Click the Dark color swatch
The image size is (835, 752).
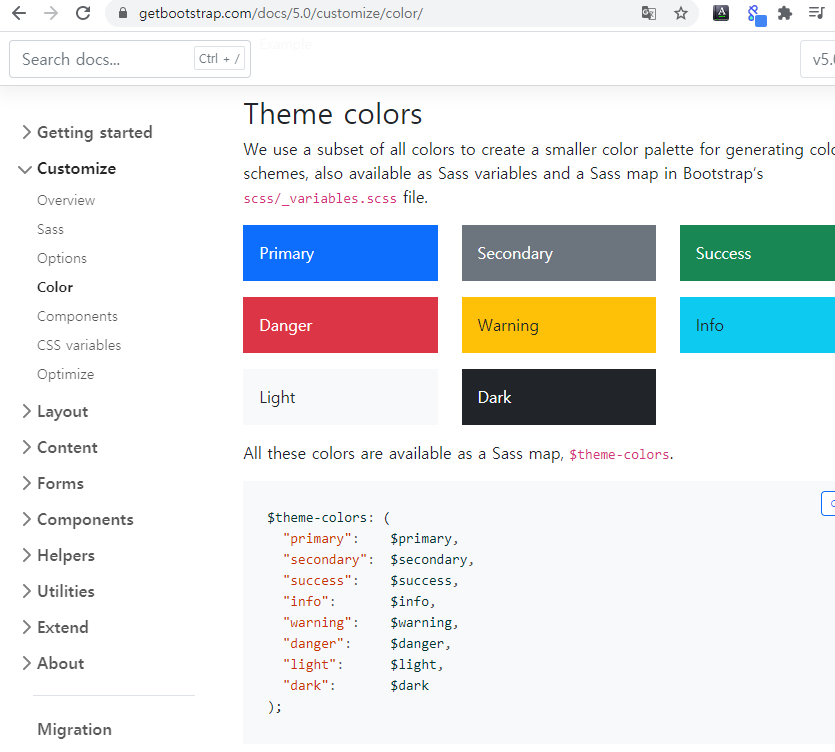pyautogui.click(x=559, y=397)
